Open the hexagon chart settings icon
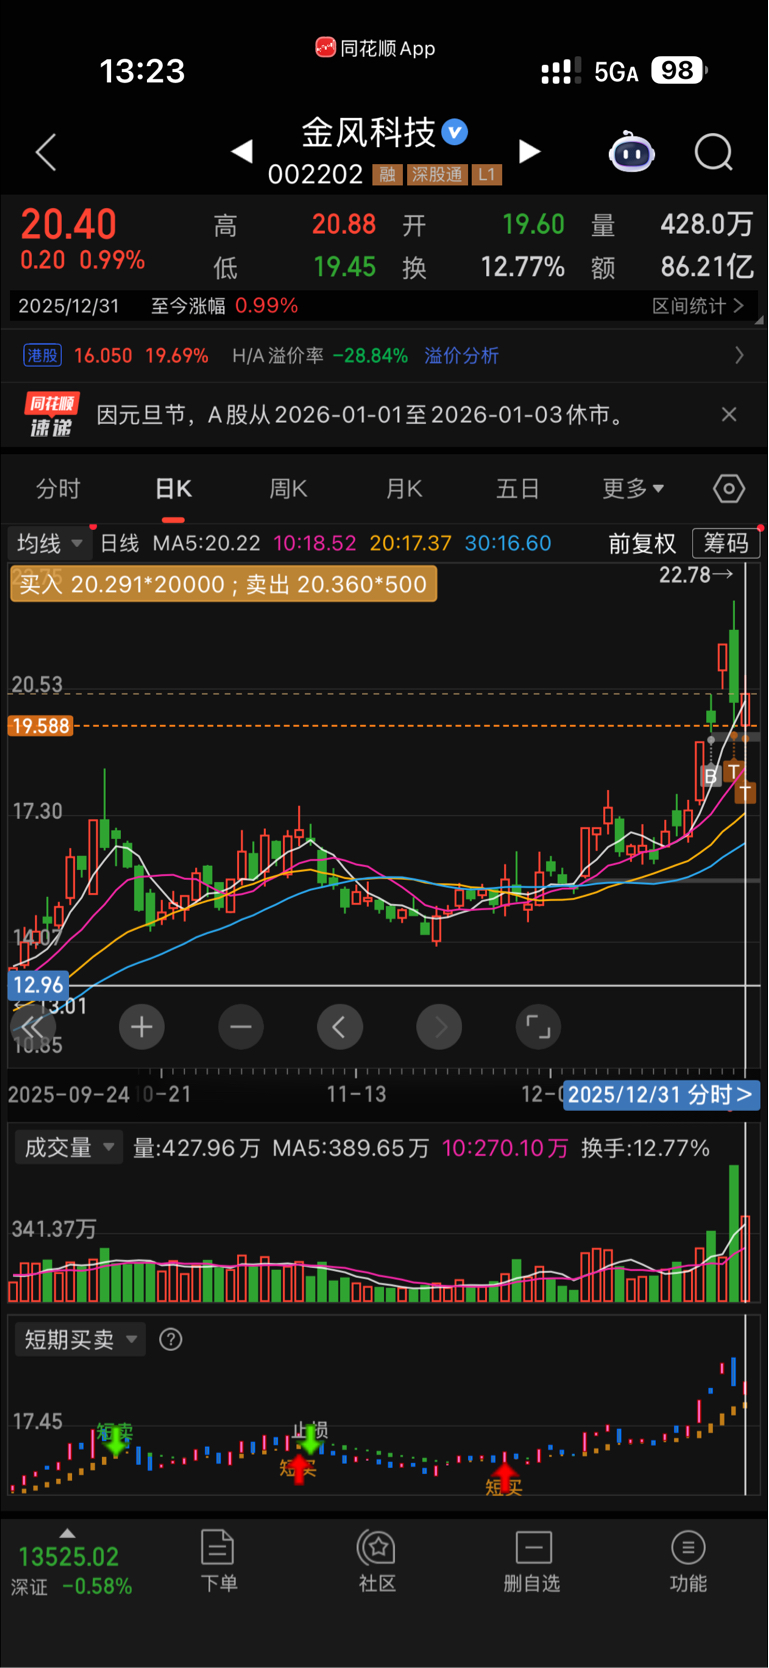This screenshot has height=1668, width=769. 729,488
